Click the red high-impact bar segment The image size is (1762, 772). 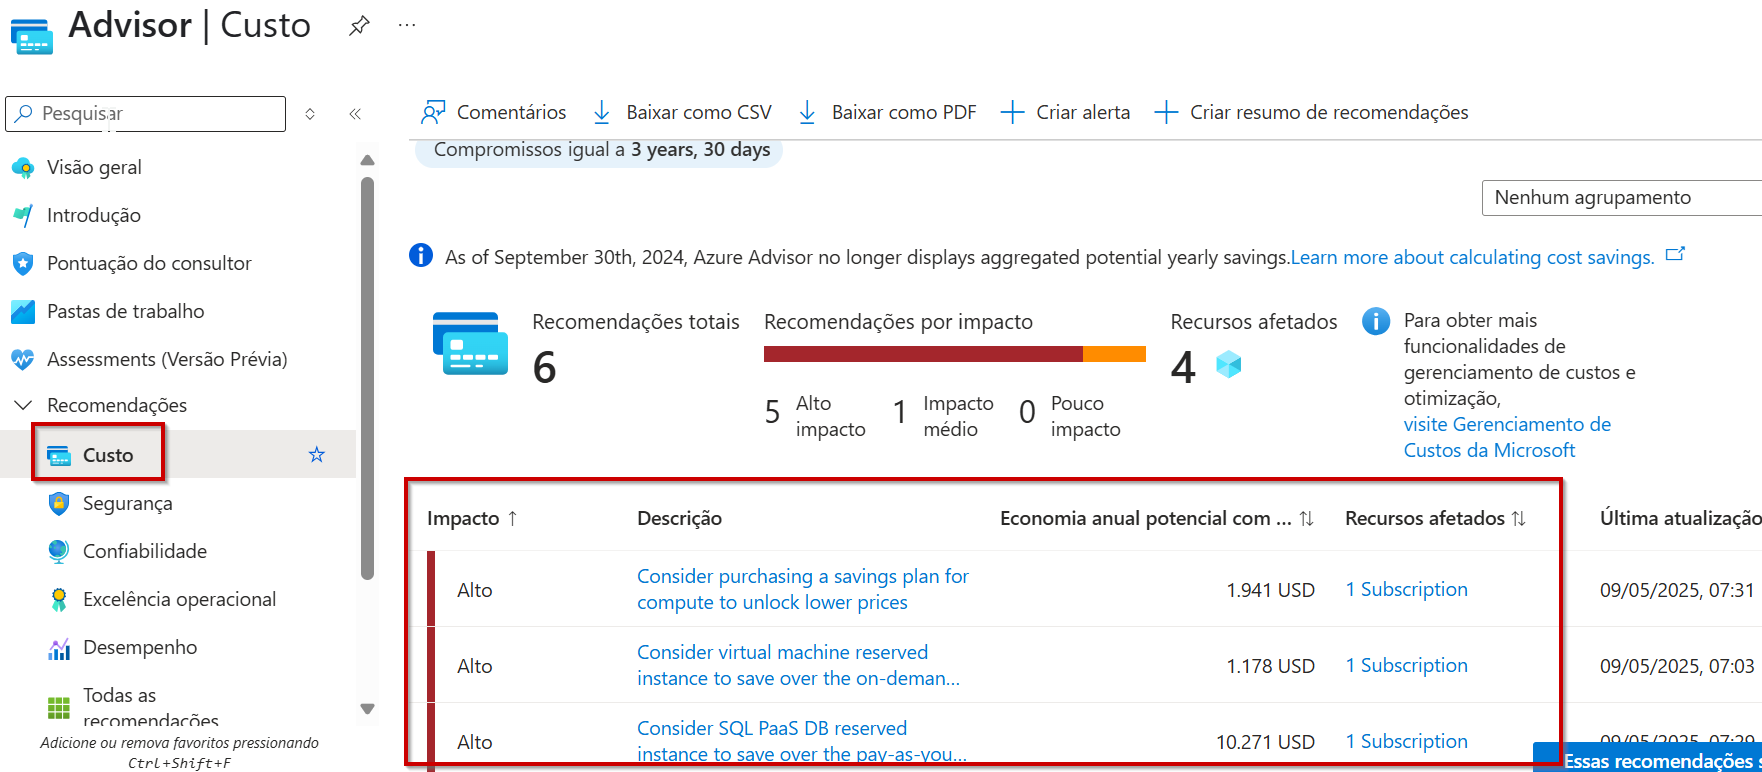coord(923,354)
